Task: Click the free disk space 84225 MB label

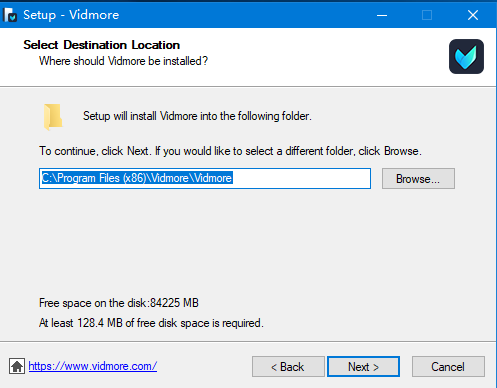Action: tap(119, 303)
